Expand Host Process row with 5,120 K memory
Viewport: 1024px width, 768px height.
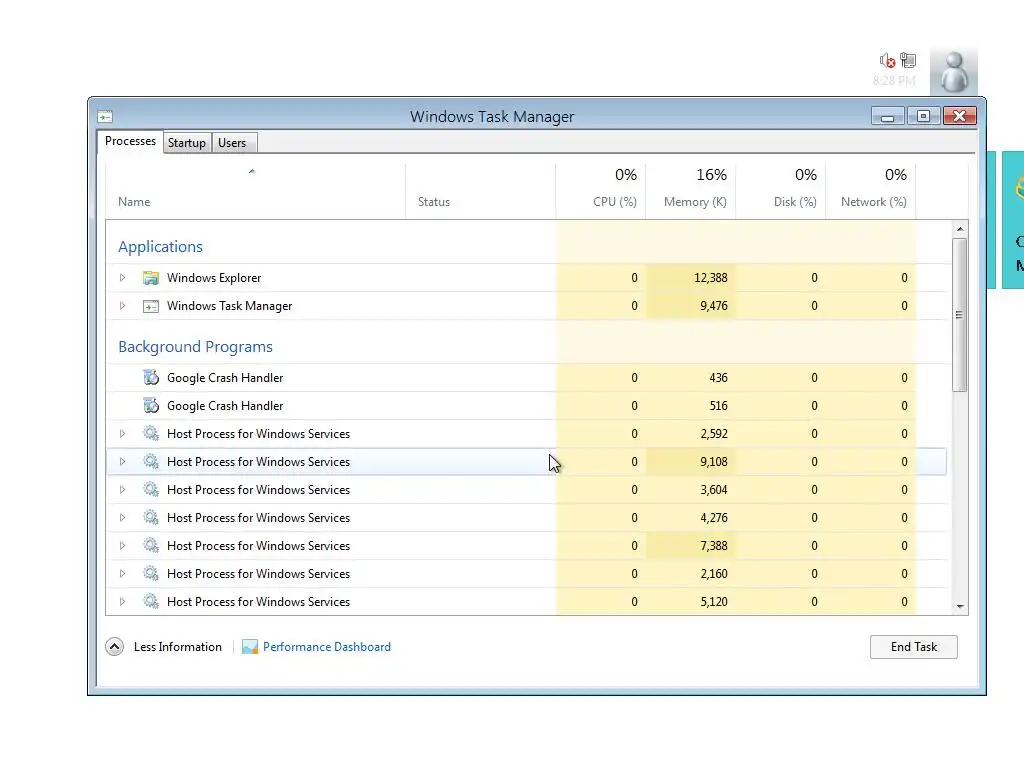click(122, 601)
